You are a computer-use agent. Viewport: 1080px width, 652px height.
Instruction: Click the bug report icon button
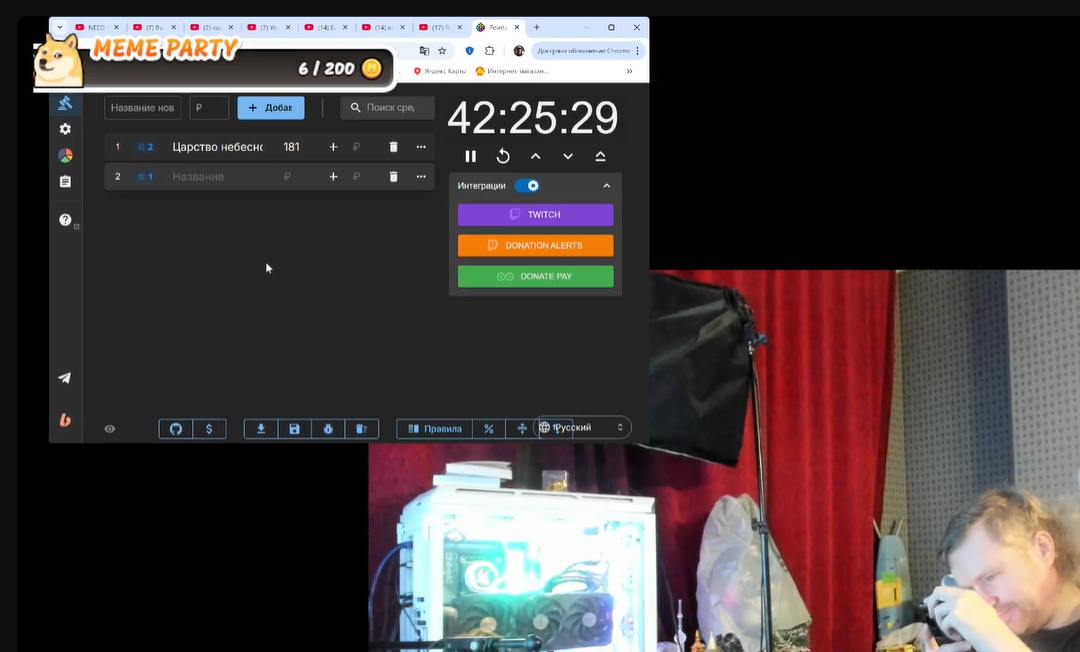(x=329, y=429)
